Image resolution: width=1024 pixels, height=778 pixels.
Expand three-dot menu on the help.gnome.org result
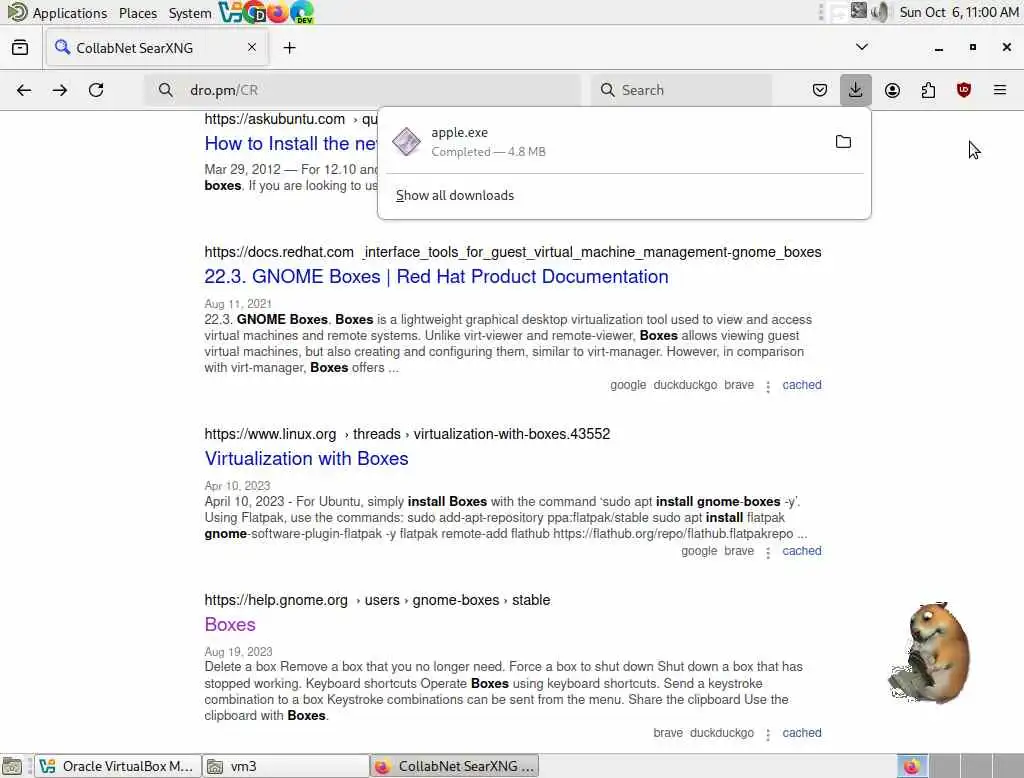tap(768, 735)
